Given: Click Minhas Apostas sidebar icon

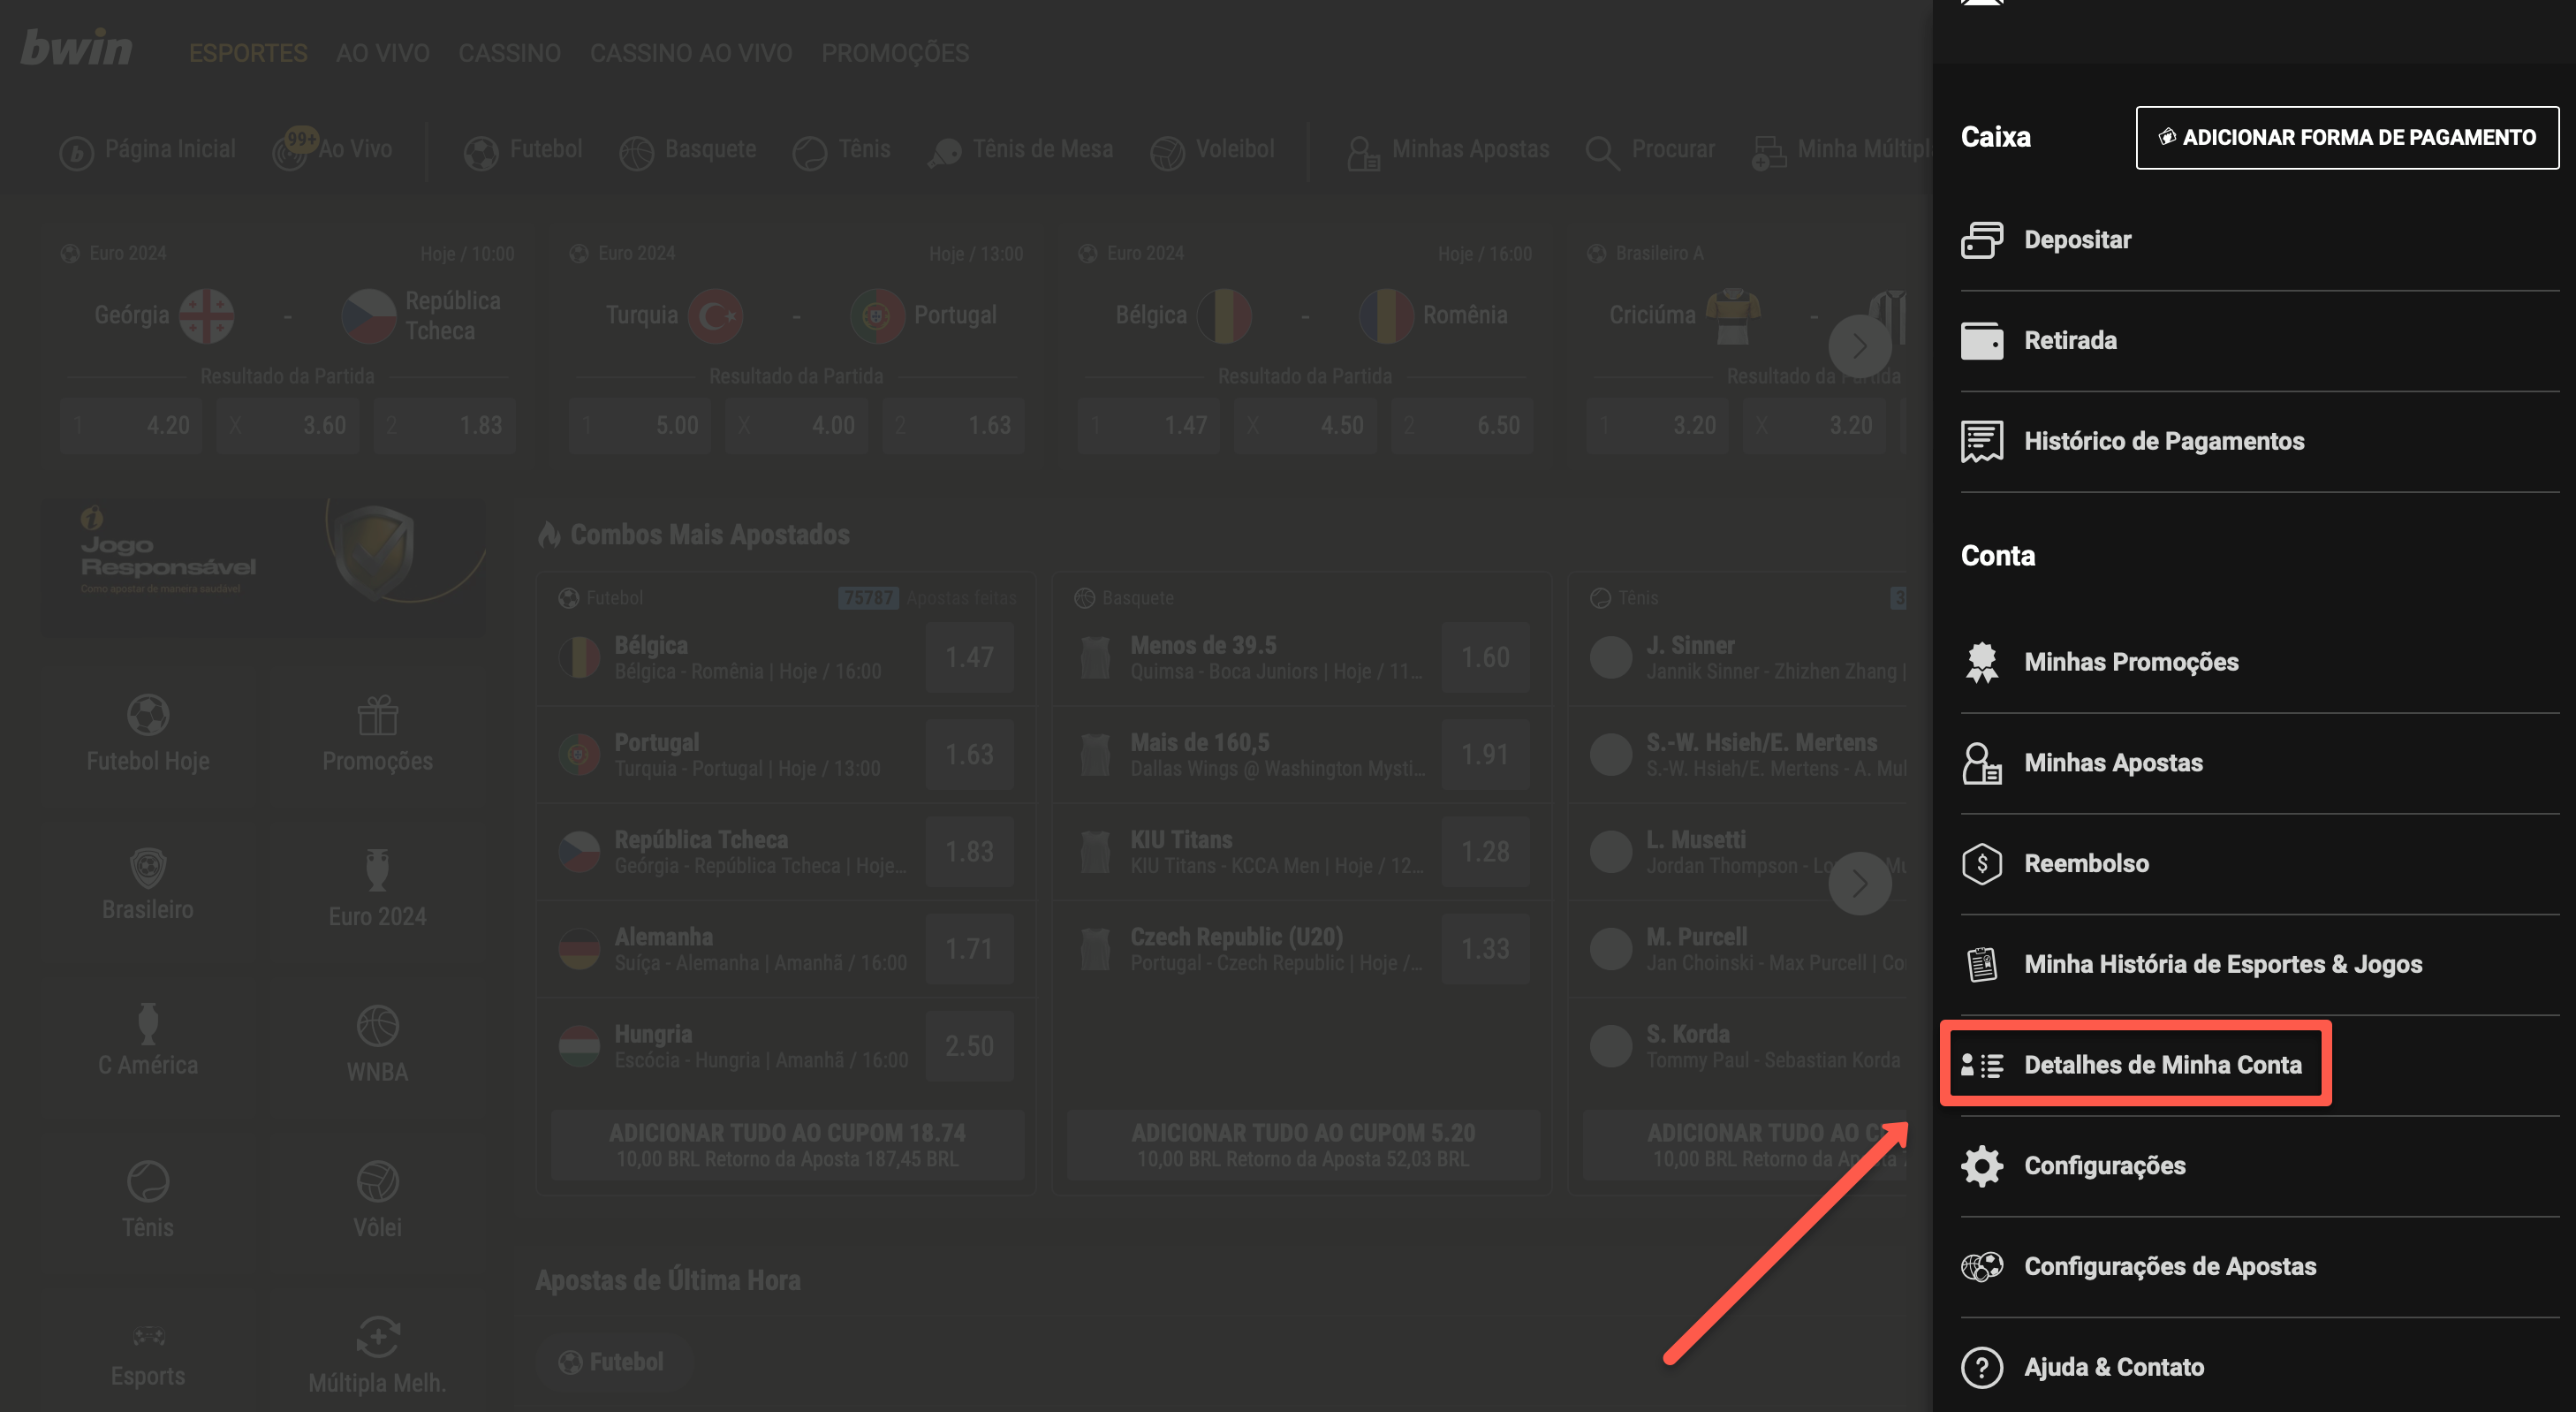Looking at the screenshot, I should [x=1981, y=763].
